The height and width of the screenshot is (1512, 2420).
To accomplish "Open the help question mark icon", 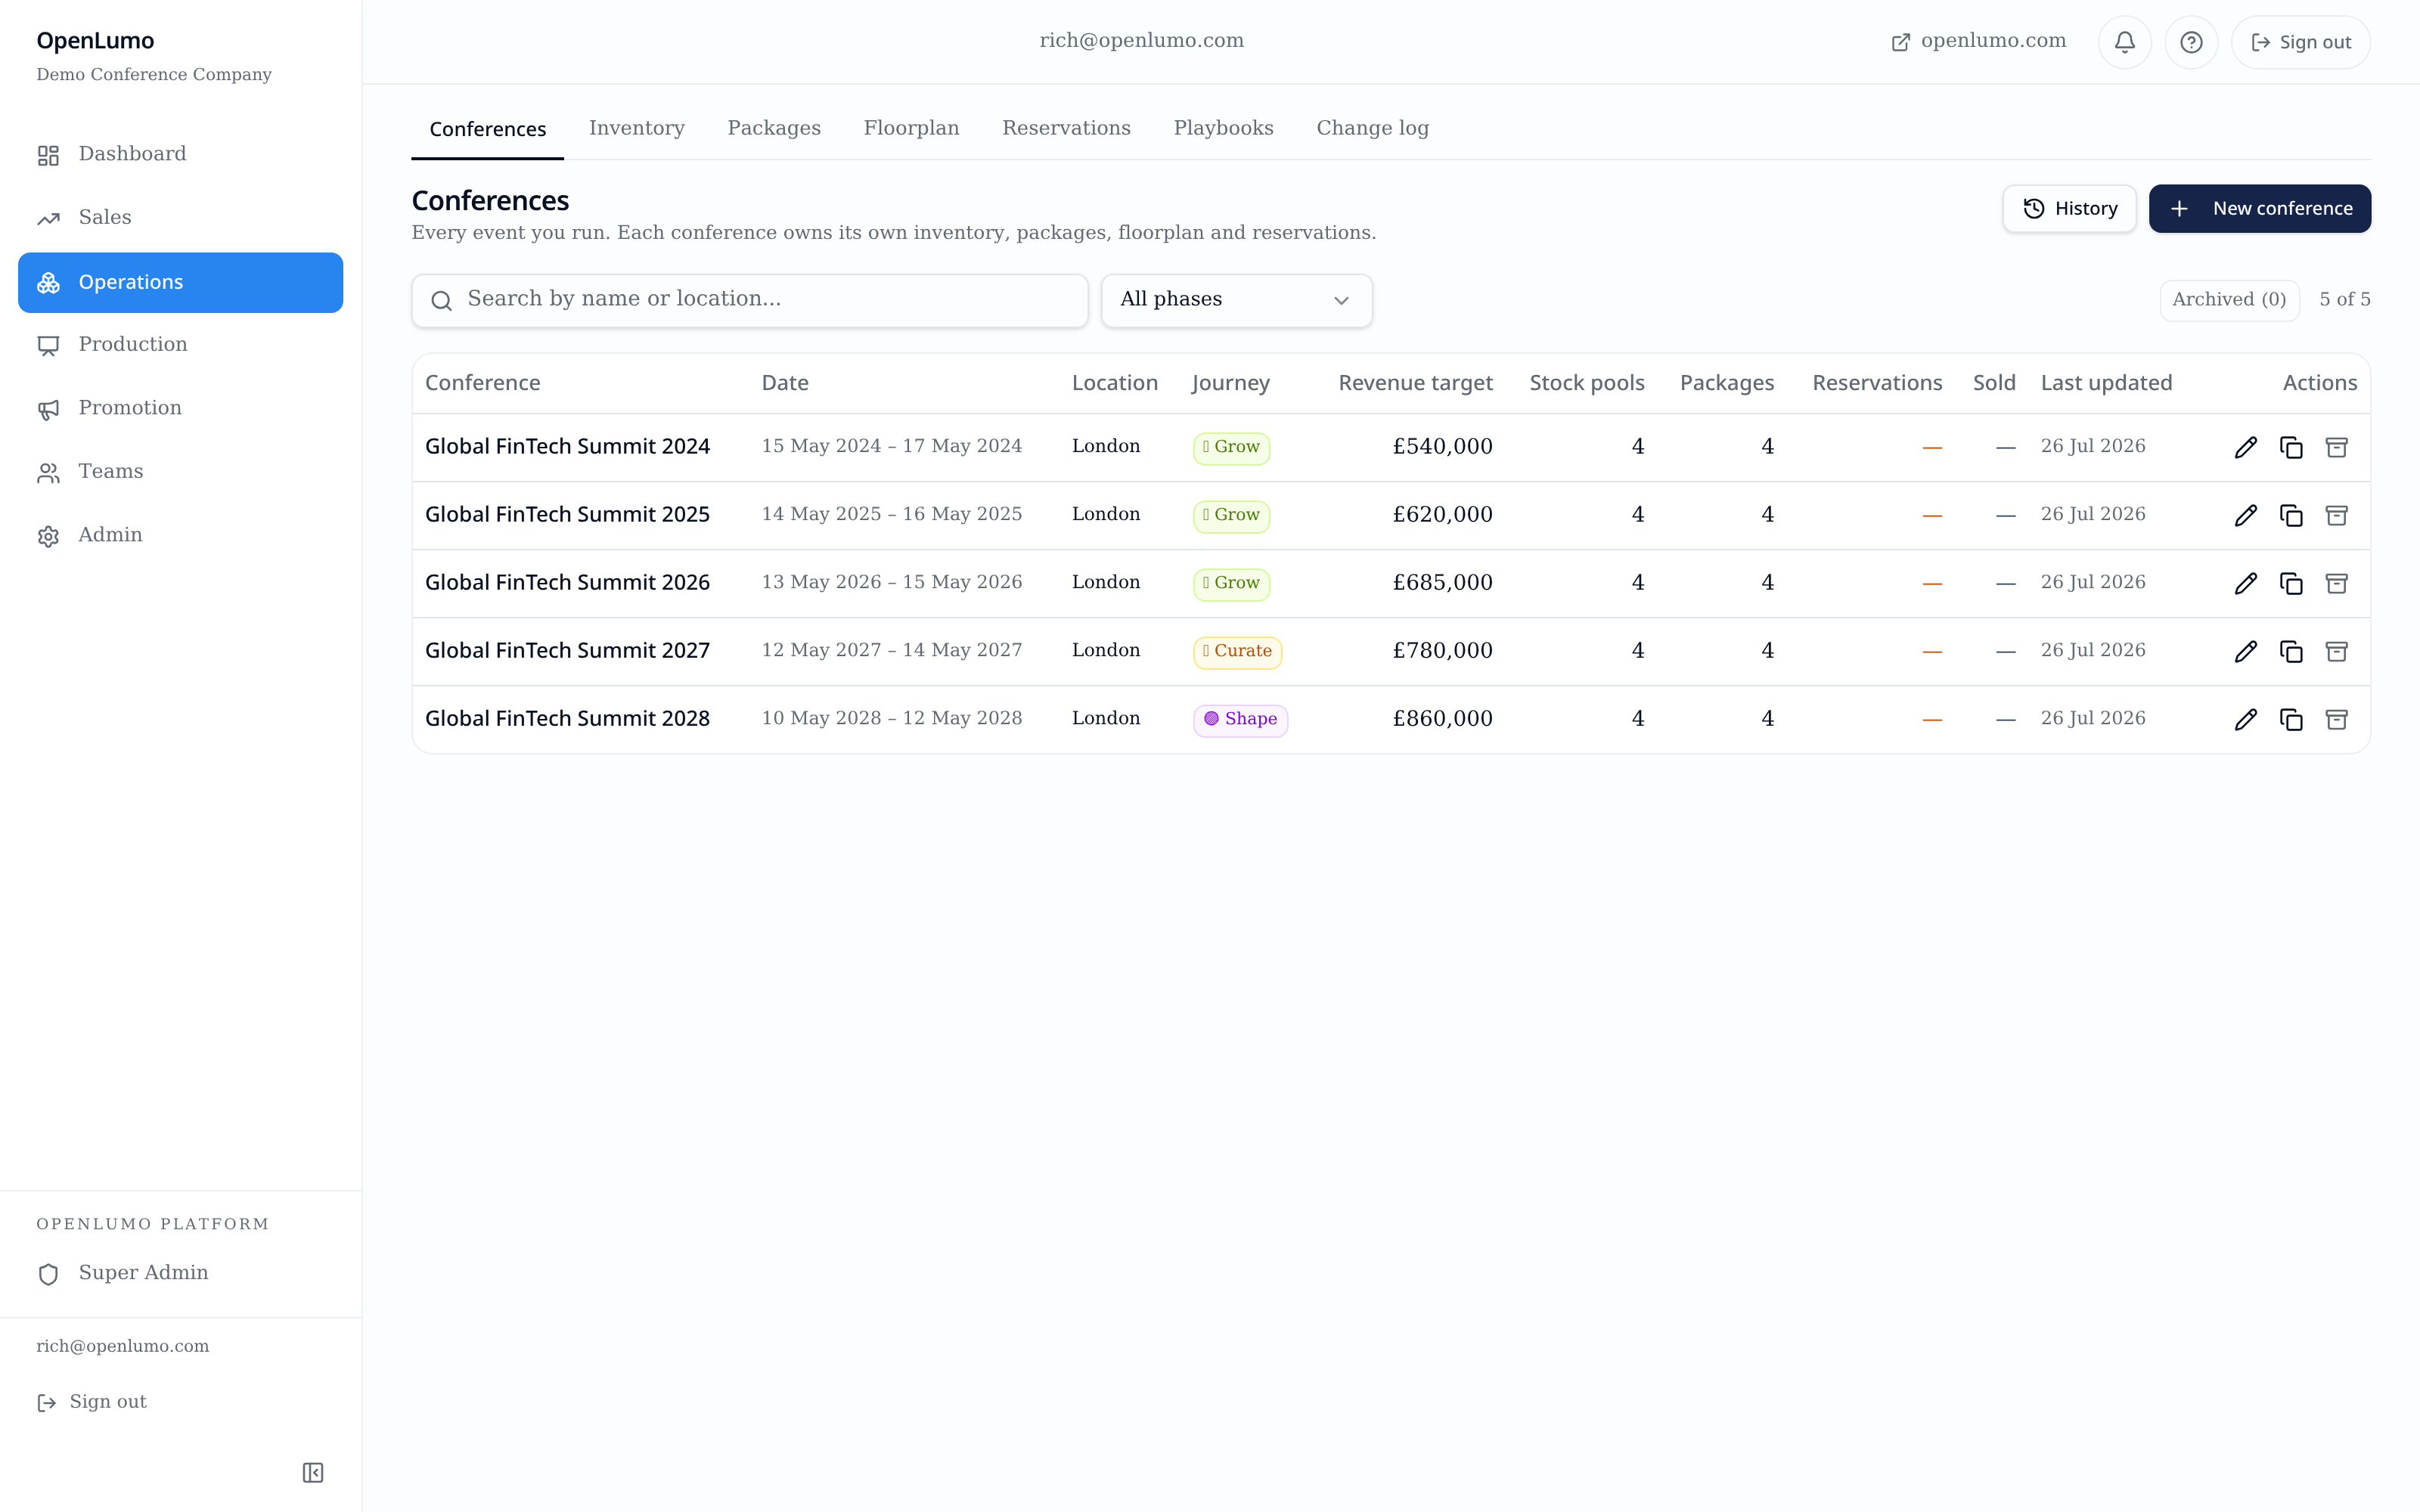I will point(2191,42).
